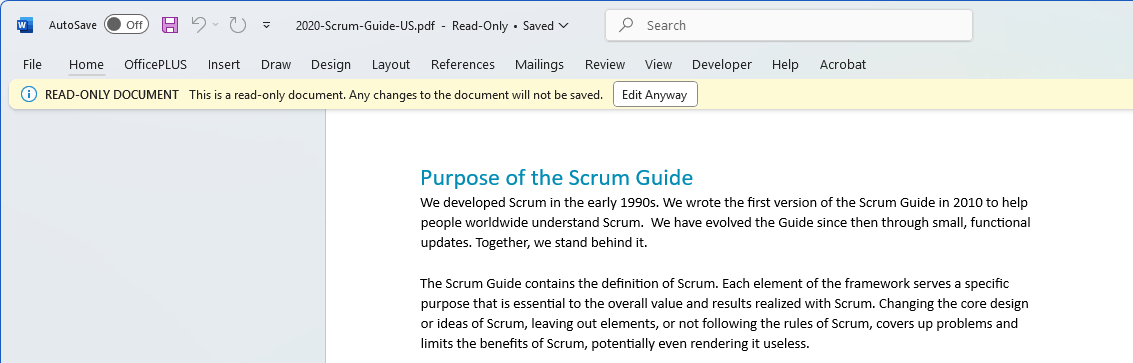Click the Word application icon

(25, 25)
